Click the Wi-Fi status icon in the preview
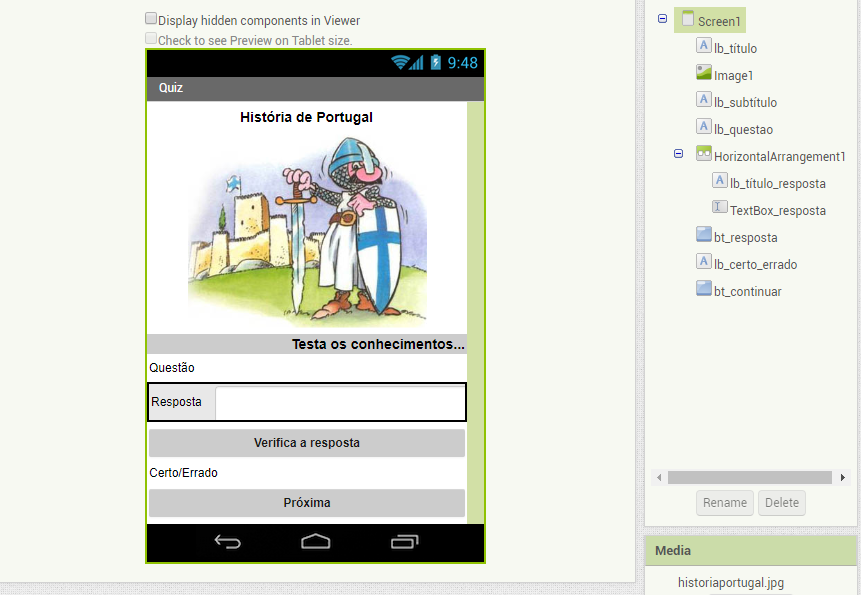The image size is (861, 595). coord(400,63)
